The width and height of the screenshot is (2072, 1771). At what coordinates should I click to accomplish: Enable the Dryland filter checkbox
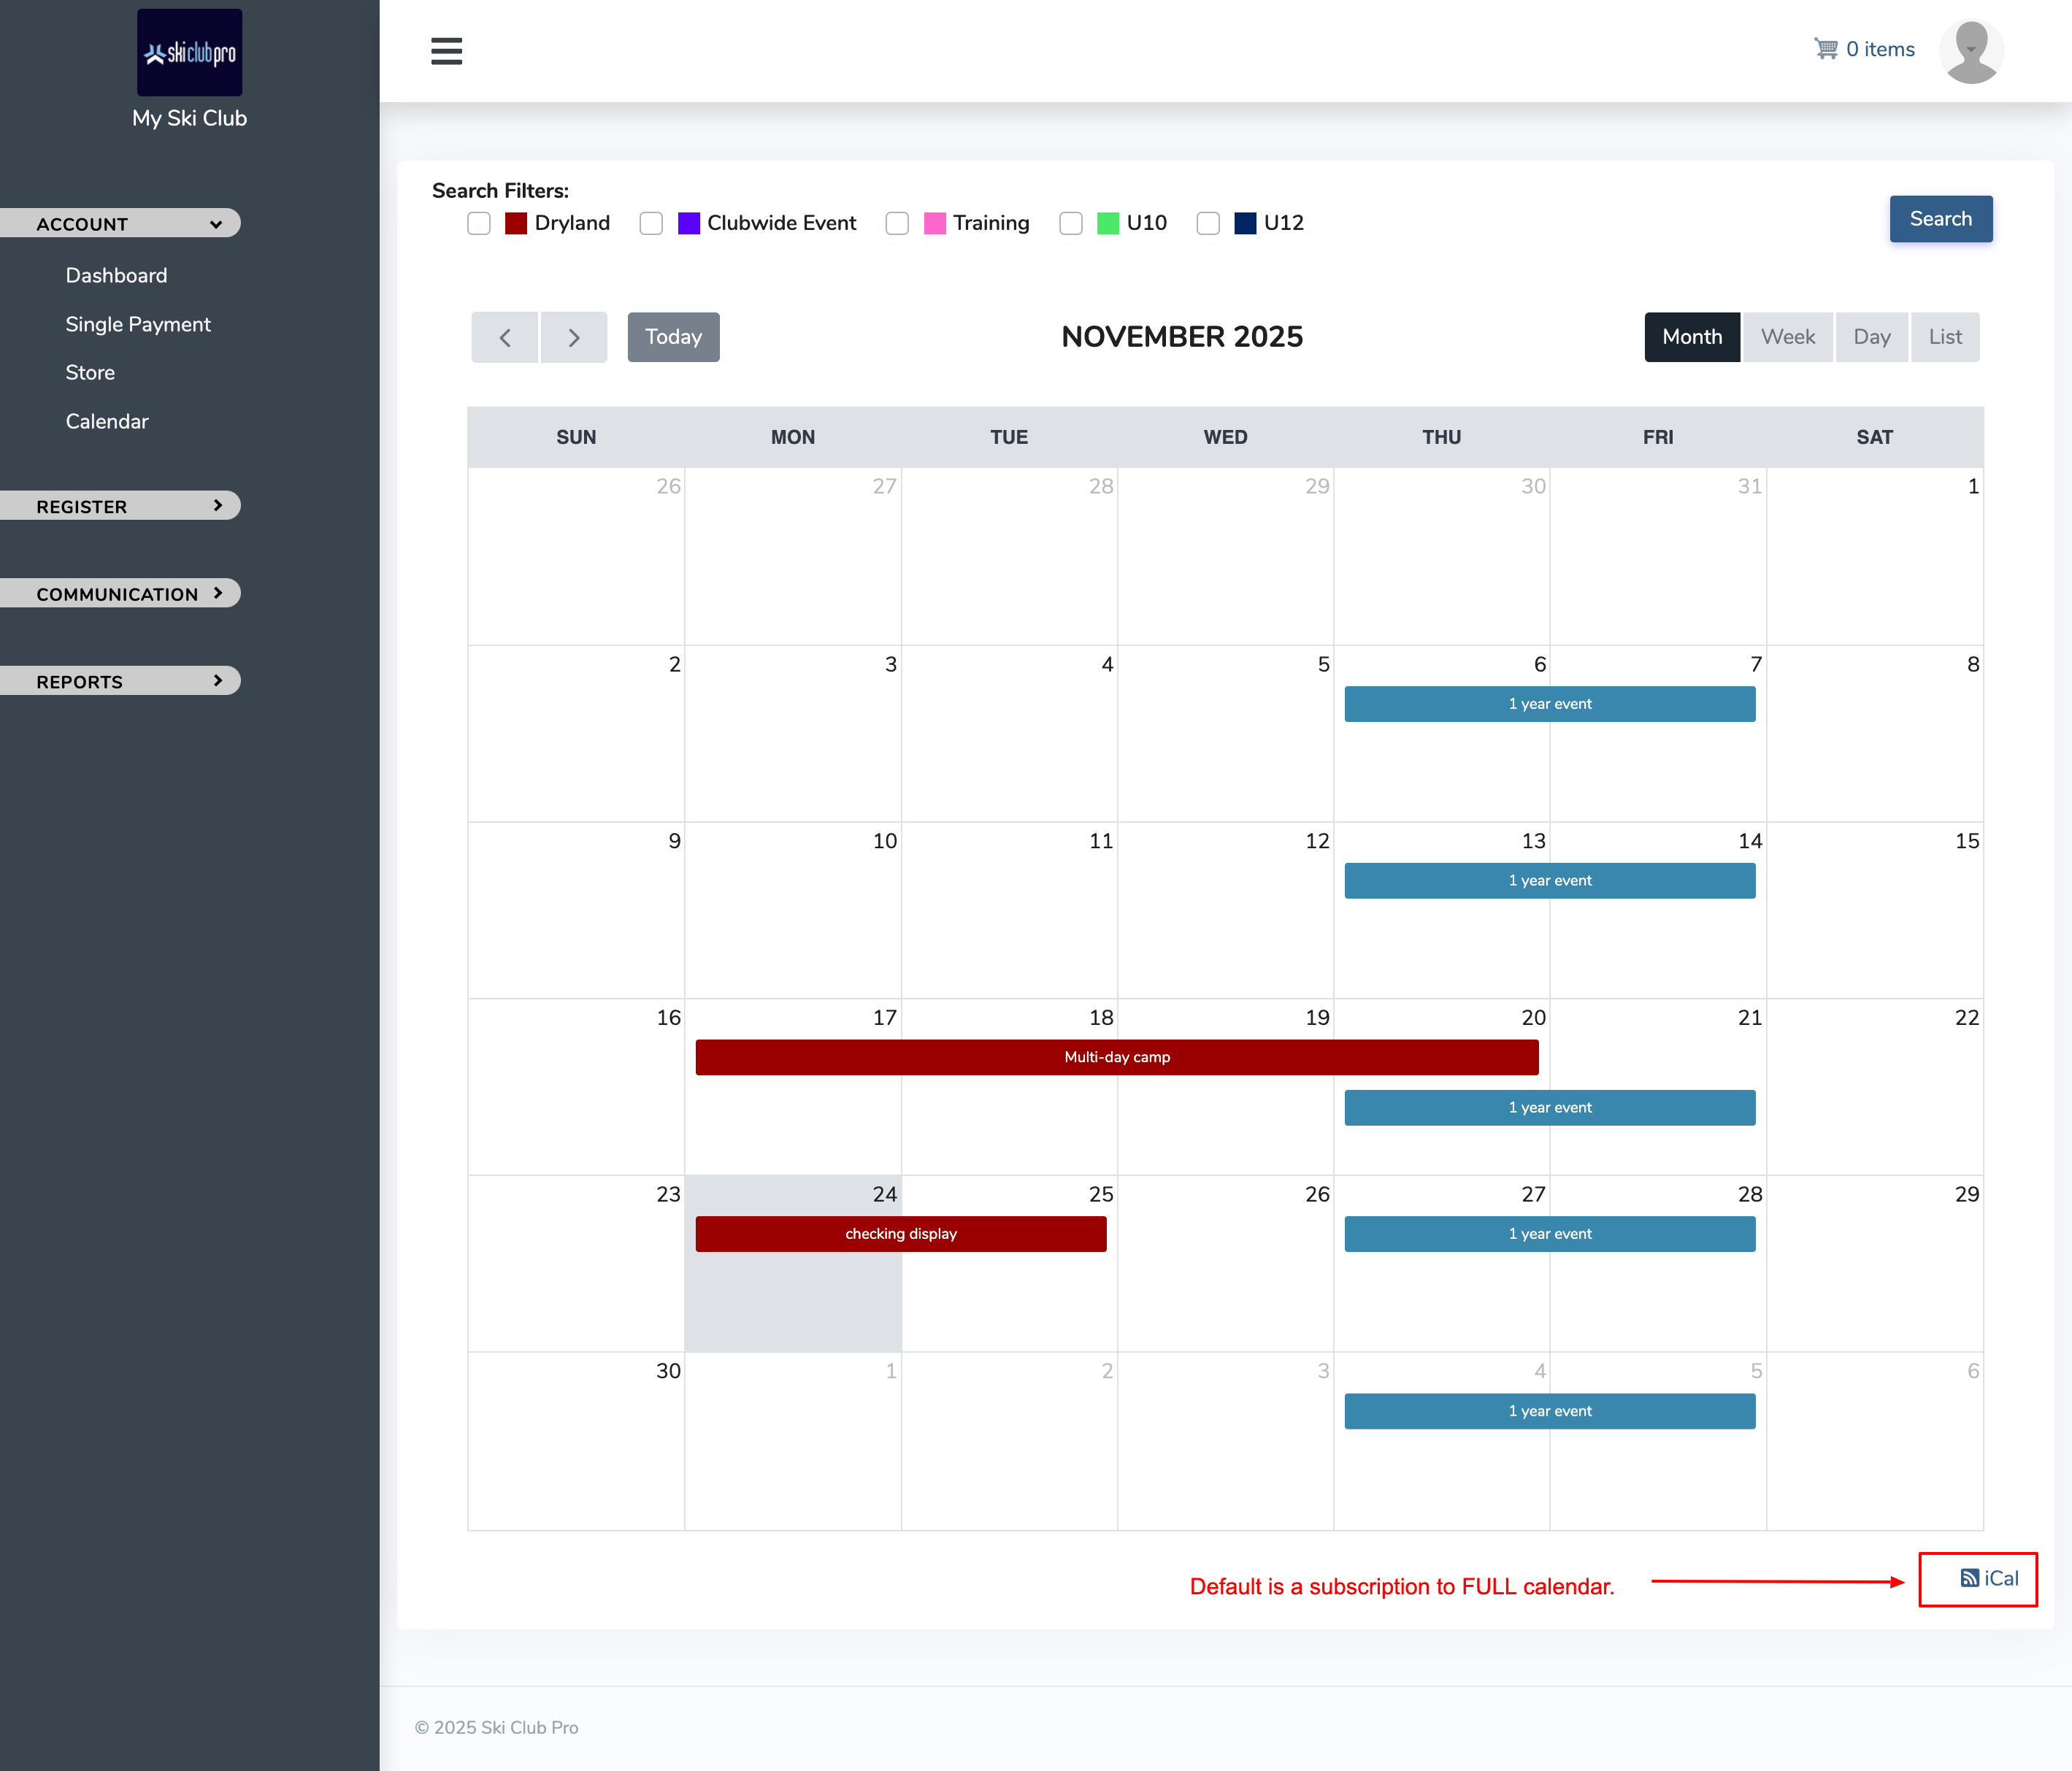click(479, 223)
